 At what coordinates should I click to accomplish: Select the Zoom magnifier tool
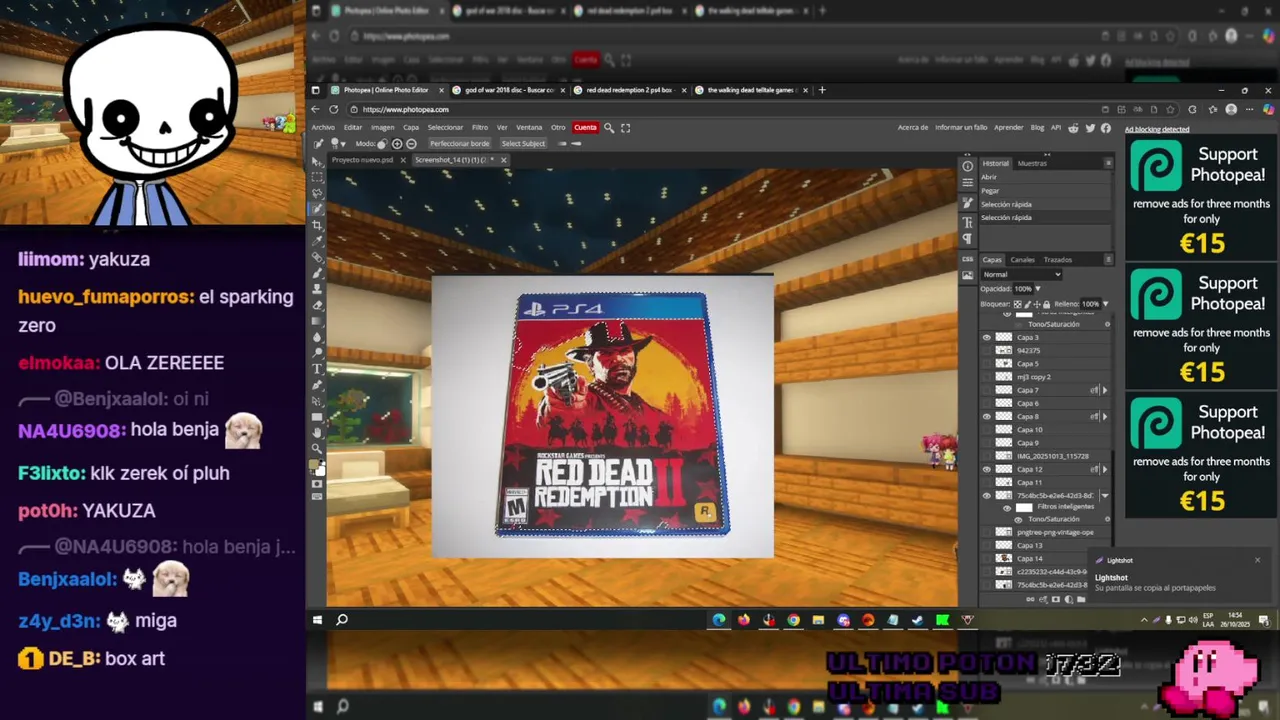tap(317, 449)
